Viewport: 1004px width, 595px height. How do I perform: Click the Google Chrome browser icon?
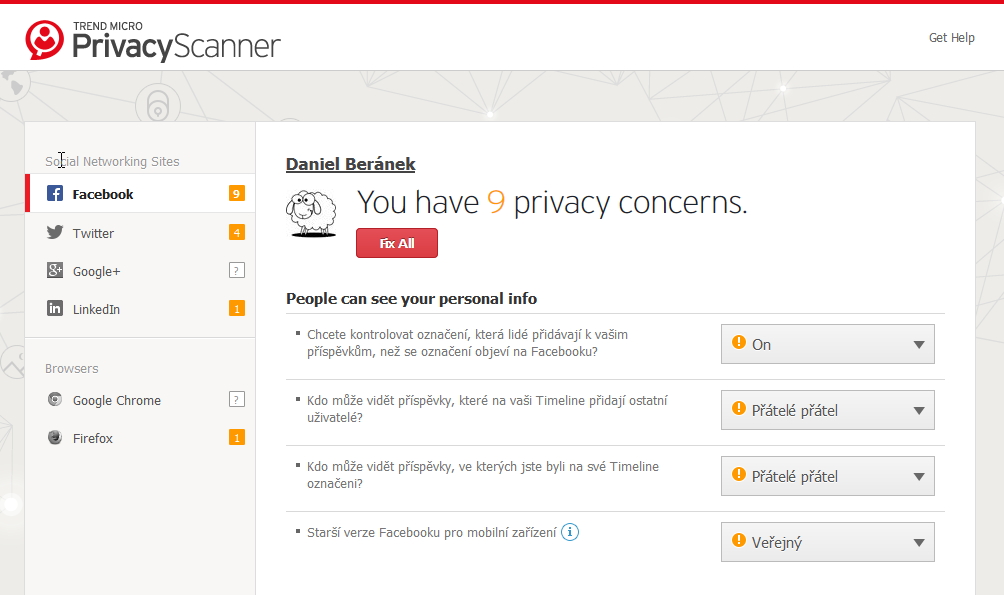56,400
